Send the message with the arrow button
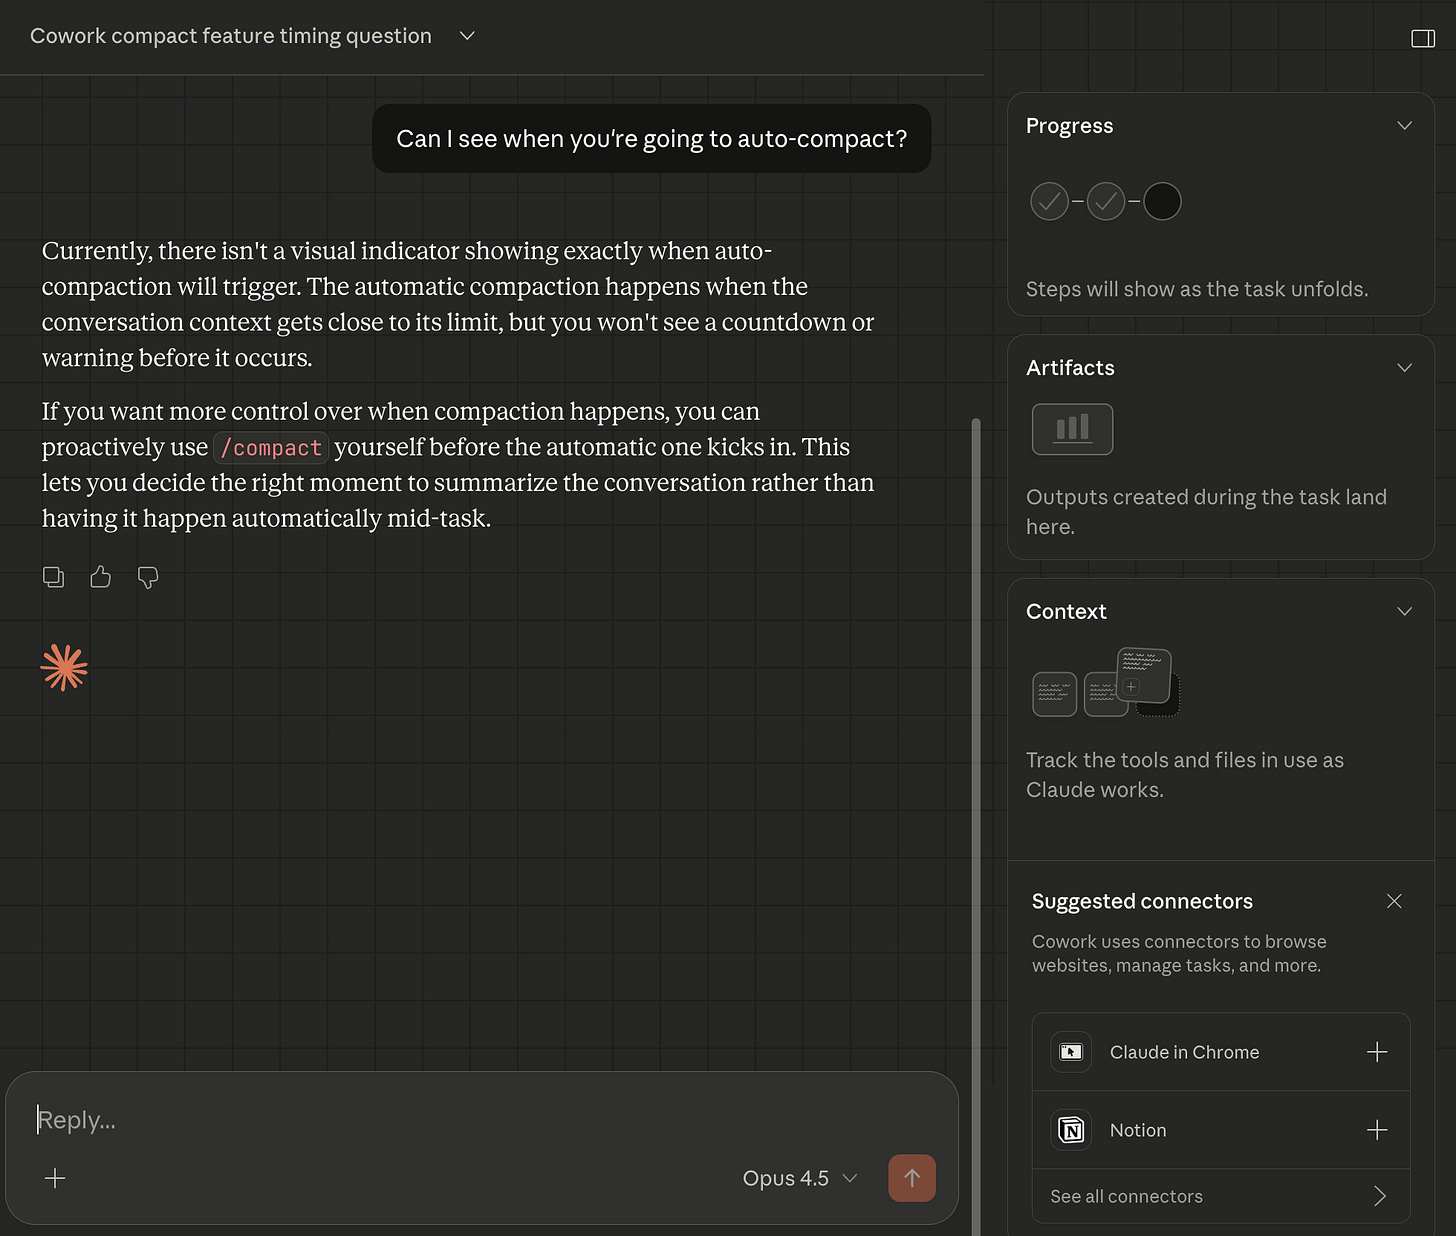This screenshot has width=1456, height=1236. pyautogui.click(x=912, y=1178)
